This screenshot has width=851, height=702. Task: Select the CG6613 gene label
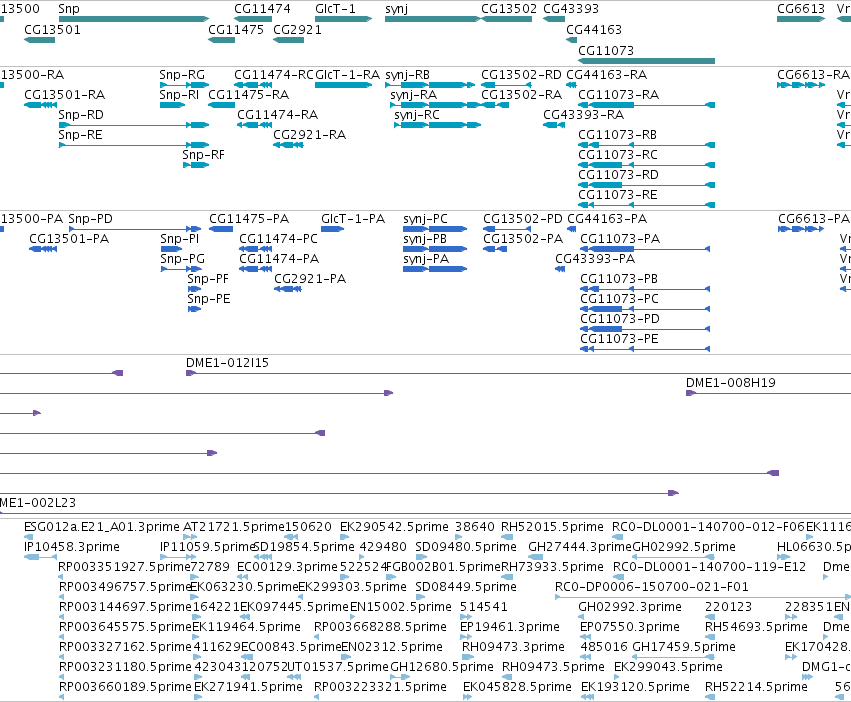click(801, 9)
